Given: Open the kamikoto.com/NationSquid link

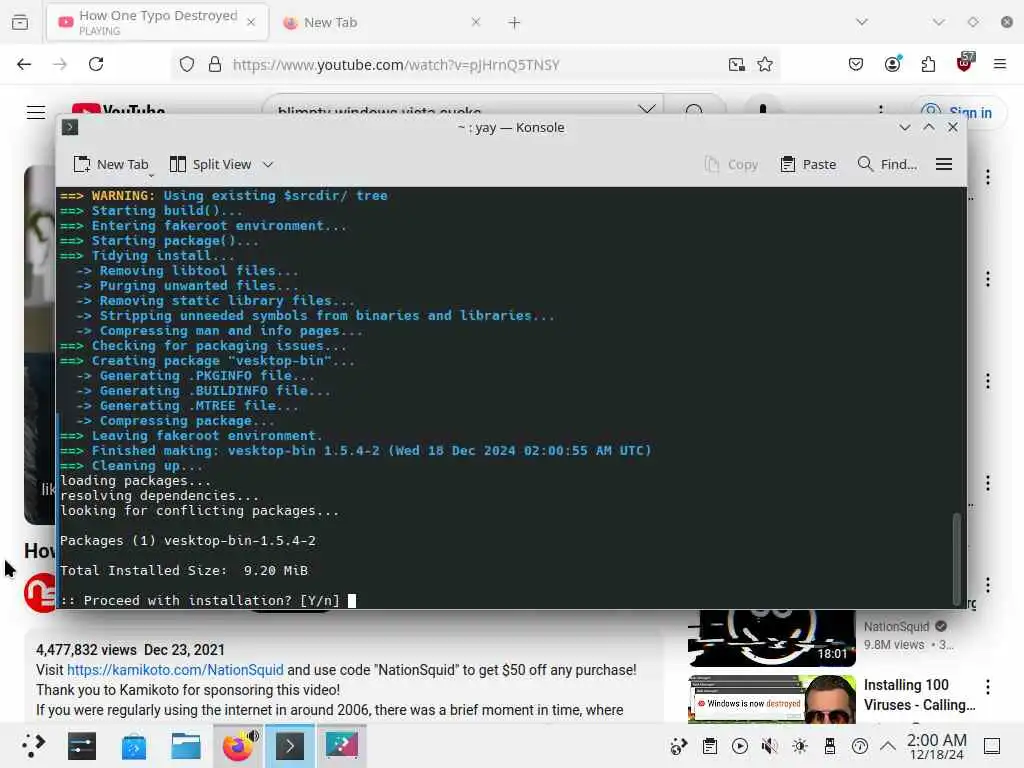Looking at the screenshot, I should click(x=175, y=670).
